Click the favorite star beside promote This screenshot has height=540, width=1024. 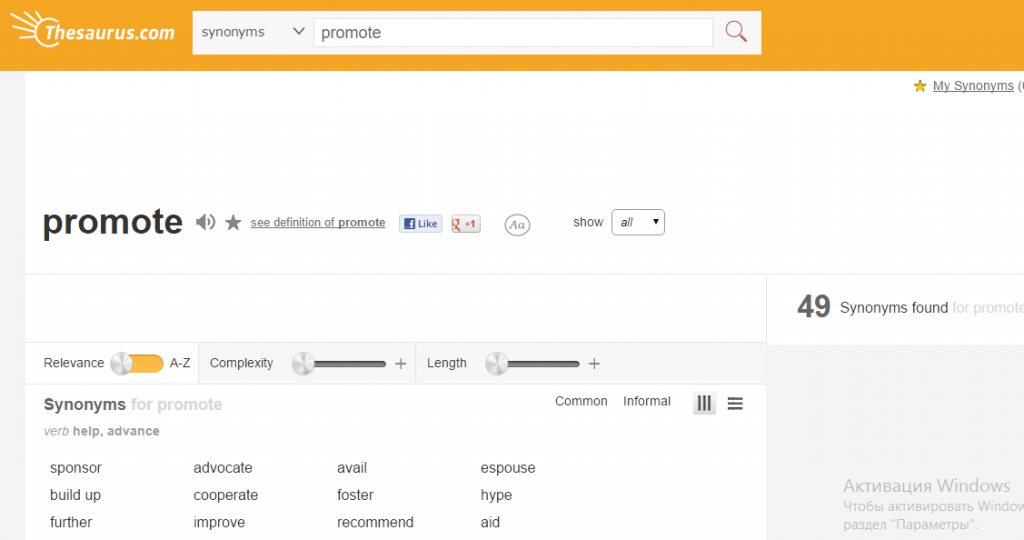coord(233,222)
